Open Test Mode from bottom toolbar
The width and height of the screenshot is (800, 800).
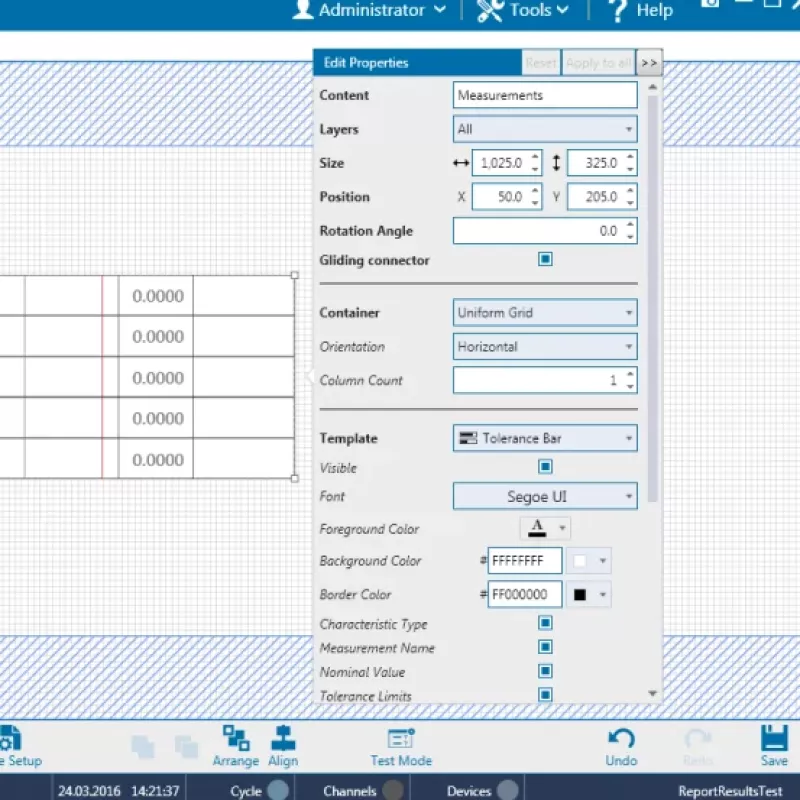click(x=401, y=739)
